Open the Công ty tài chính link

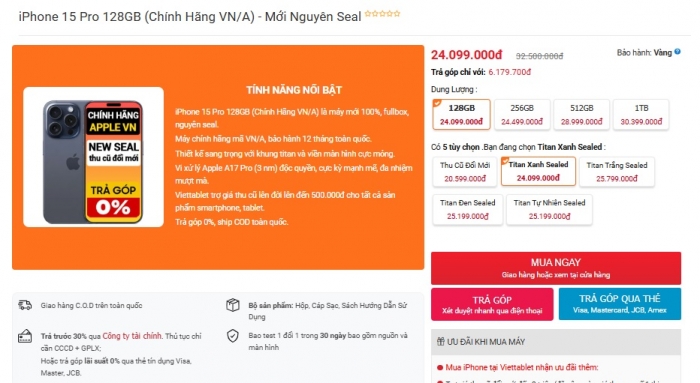pos(132,336)
